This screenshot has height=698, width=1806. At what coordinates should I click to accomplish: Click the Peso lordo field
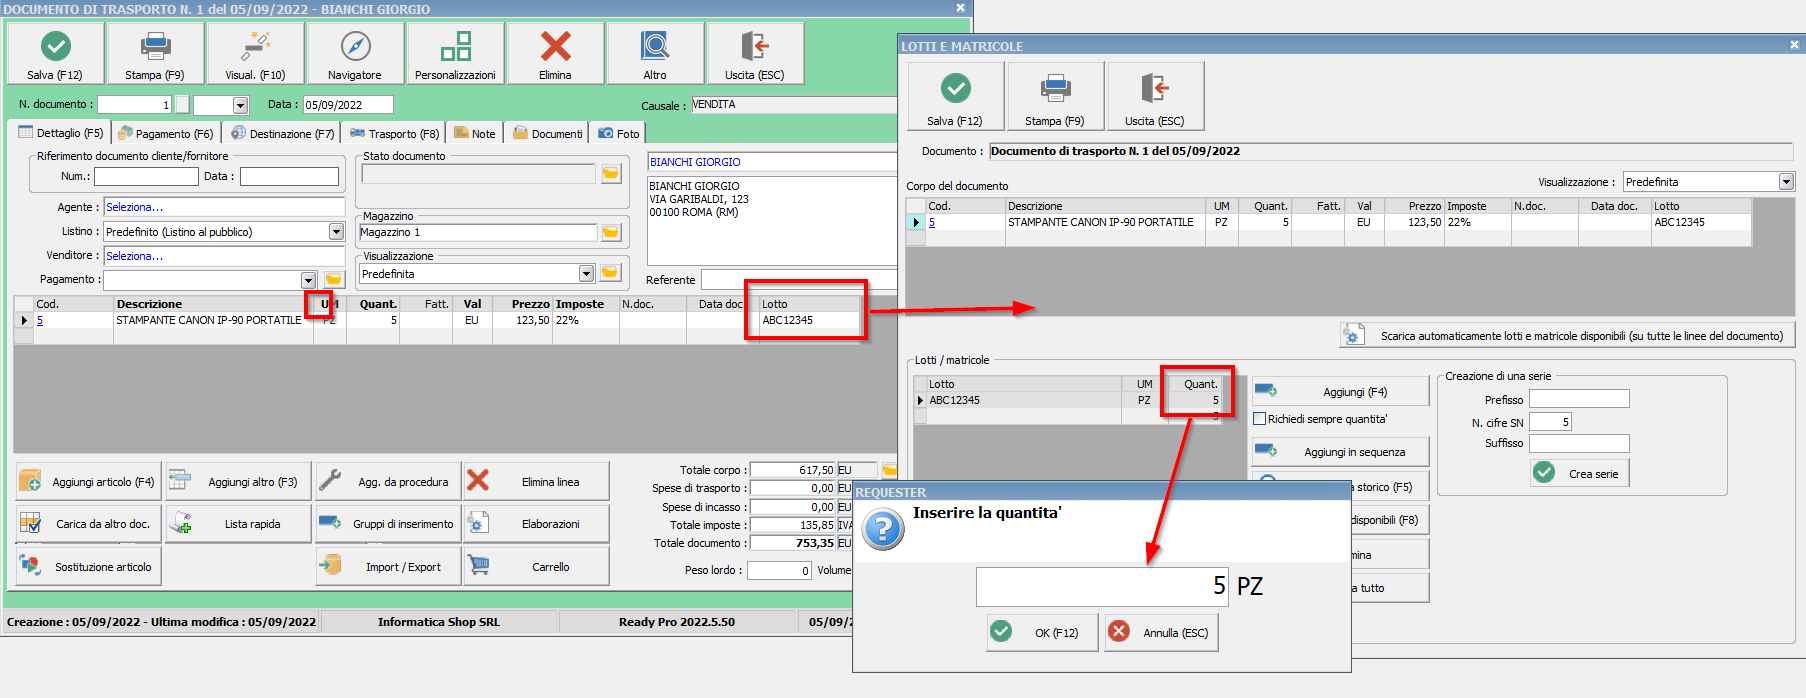pos(779,570)
